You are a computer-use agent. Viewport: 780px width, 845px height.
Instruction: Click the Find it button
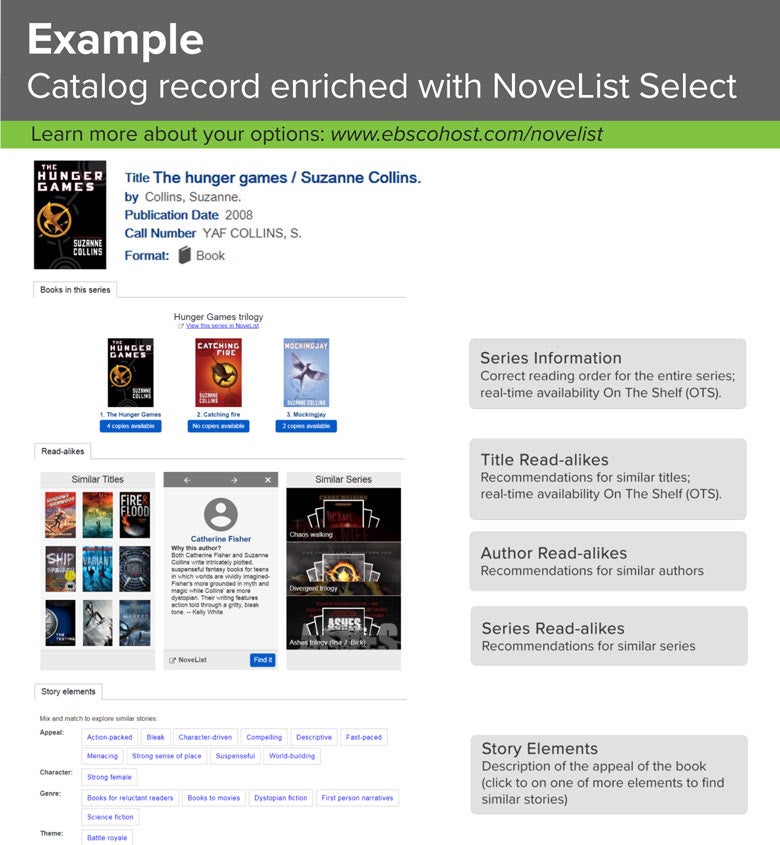(x=263, y=660)
